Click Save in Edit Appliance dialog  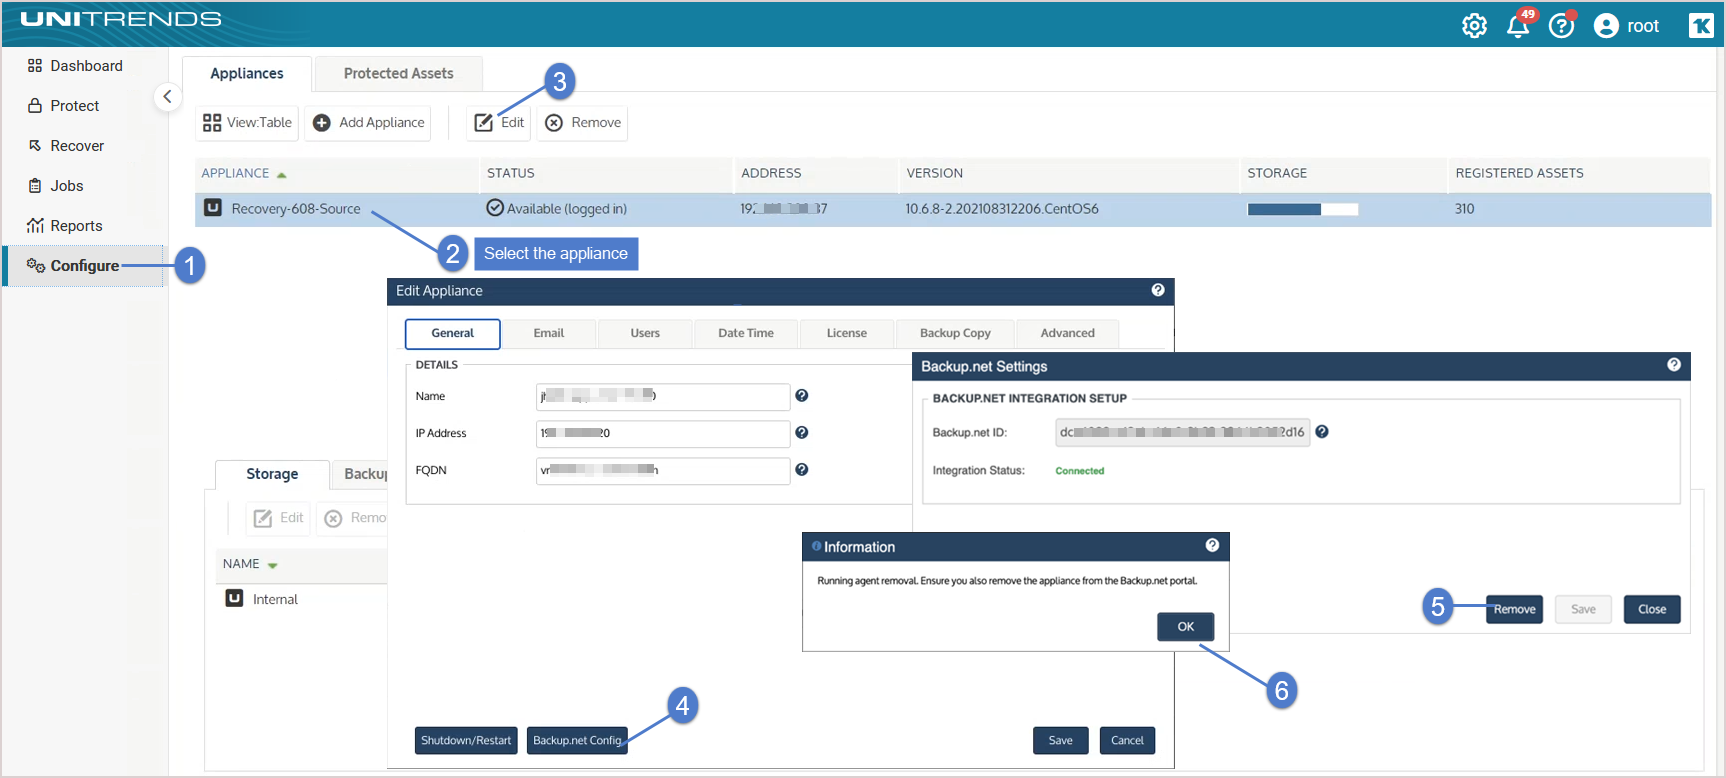(1061, 741)
